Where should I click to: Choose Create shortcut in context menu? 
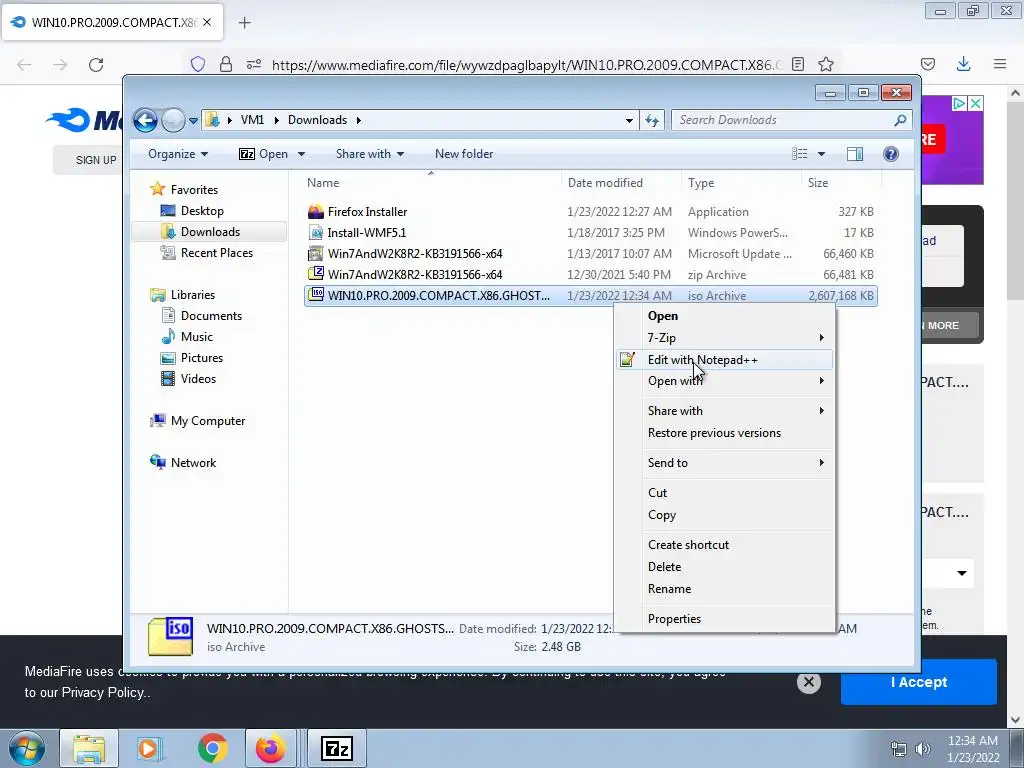(x=725, y=545)
